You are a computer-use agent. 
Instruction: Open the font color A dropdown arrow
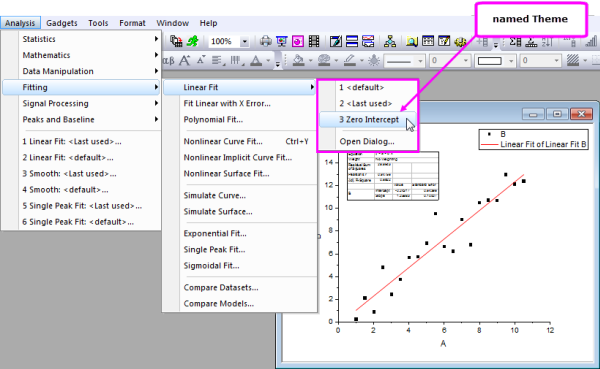point(268,61)
